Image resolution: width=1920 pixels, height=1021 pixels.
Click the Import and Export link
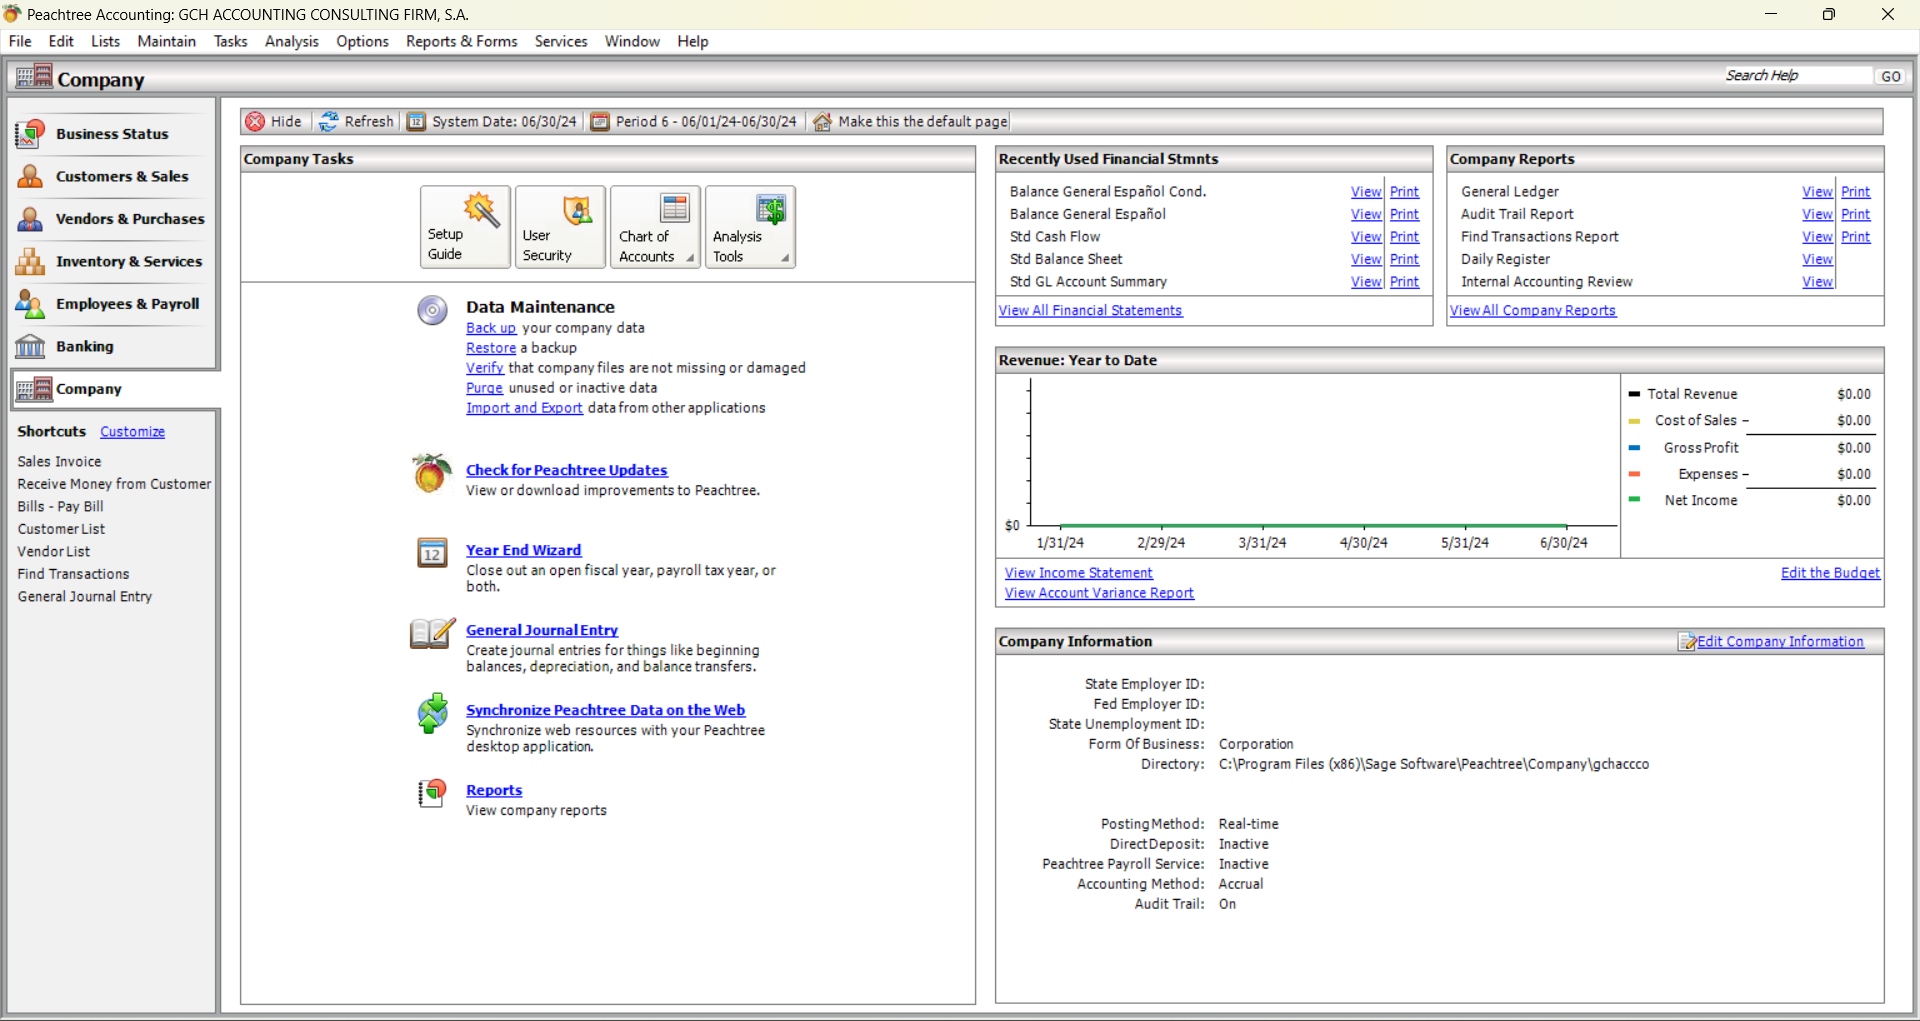(x=524, y=408)
